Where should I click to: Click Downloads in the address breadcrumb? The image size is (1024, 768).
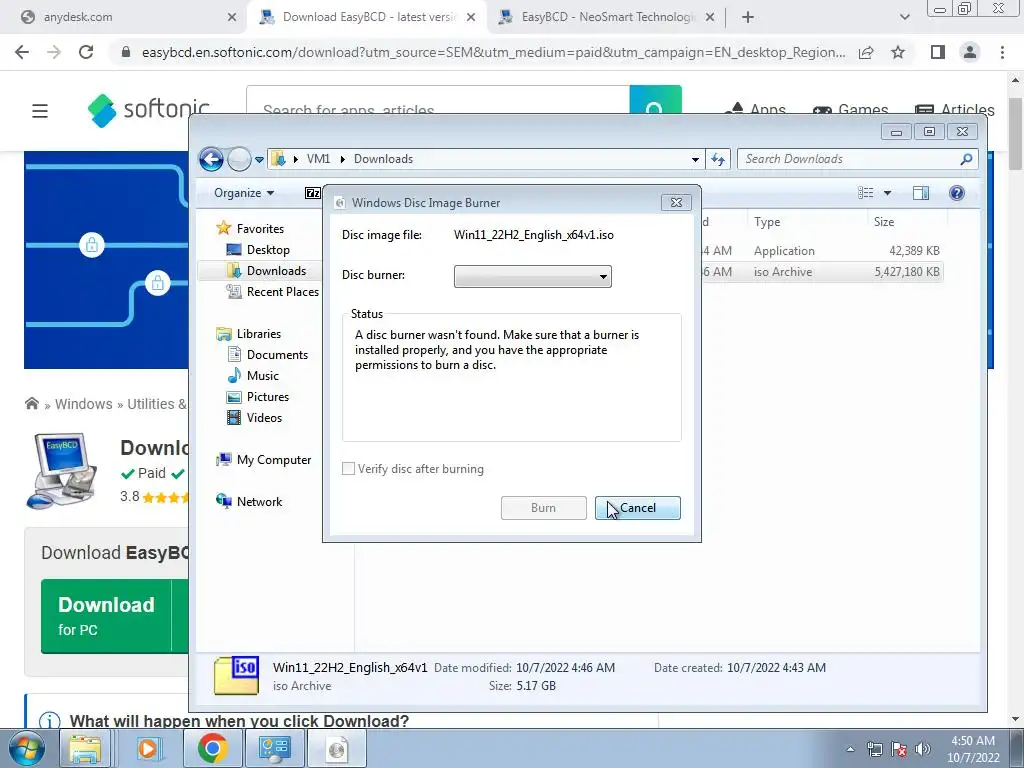(x=383, y=159)
